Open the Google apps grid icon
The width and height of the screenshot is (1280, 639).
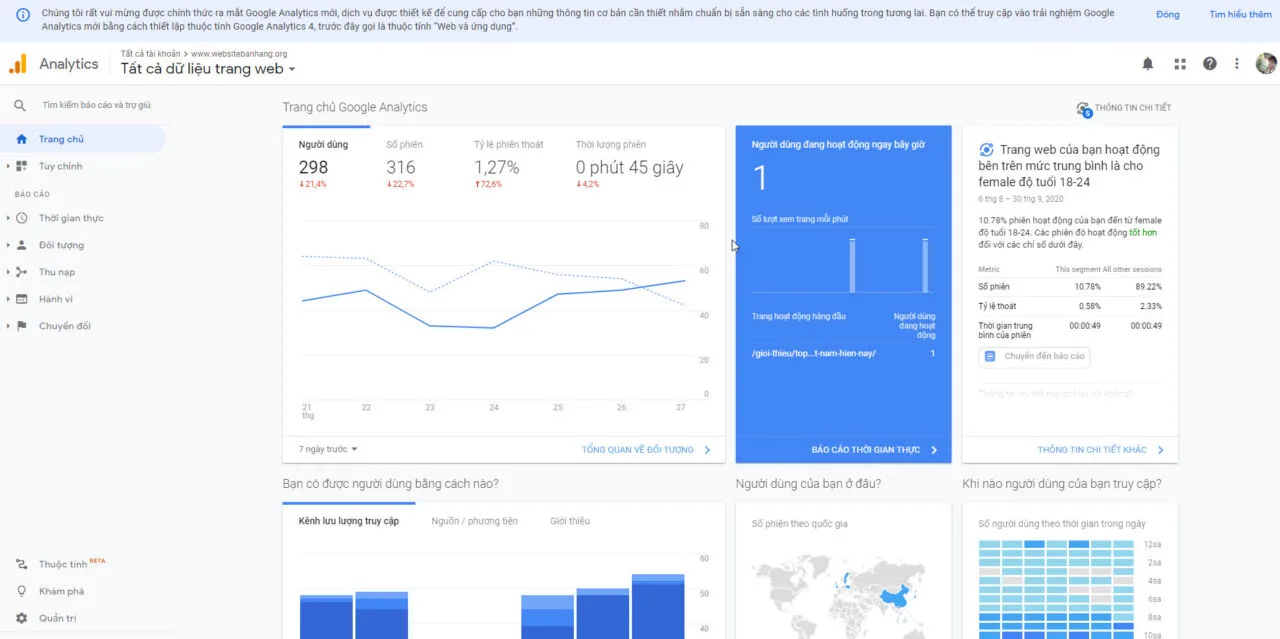1180,64
